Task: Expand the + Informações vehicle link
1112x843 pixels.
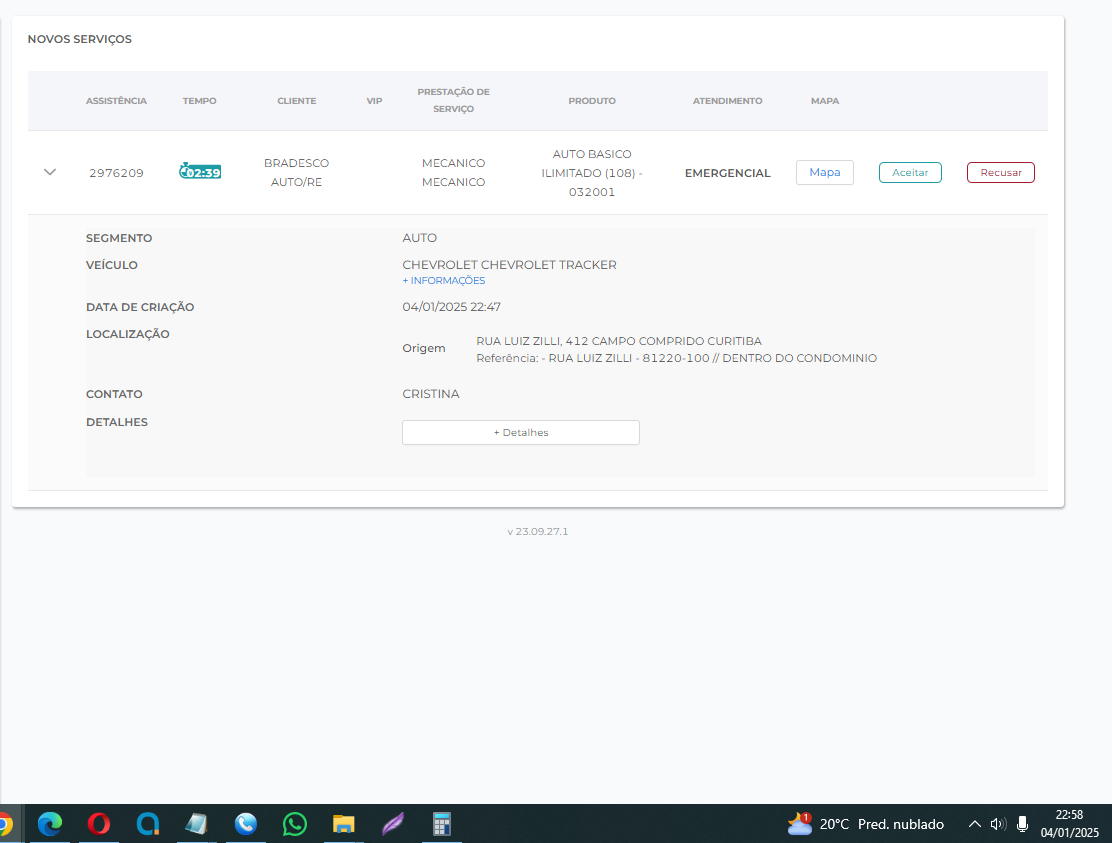Action: (x=443, y=281)
